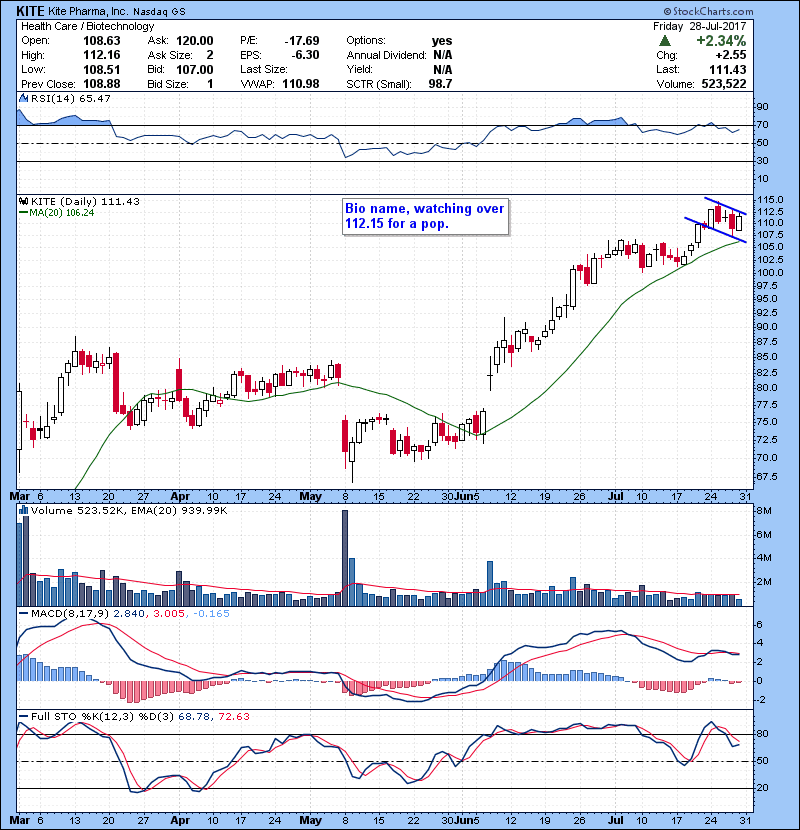
Task: Click the Options value yes
Action: pos(442,41)
